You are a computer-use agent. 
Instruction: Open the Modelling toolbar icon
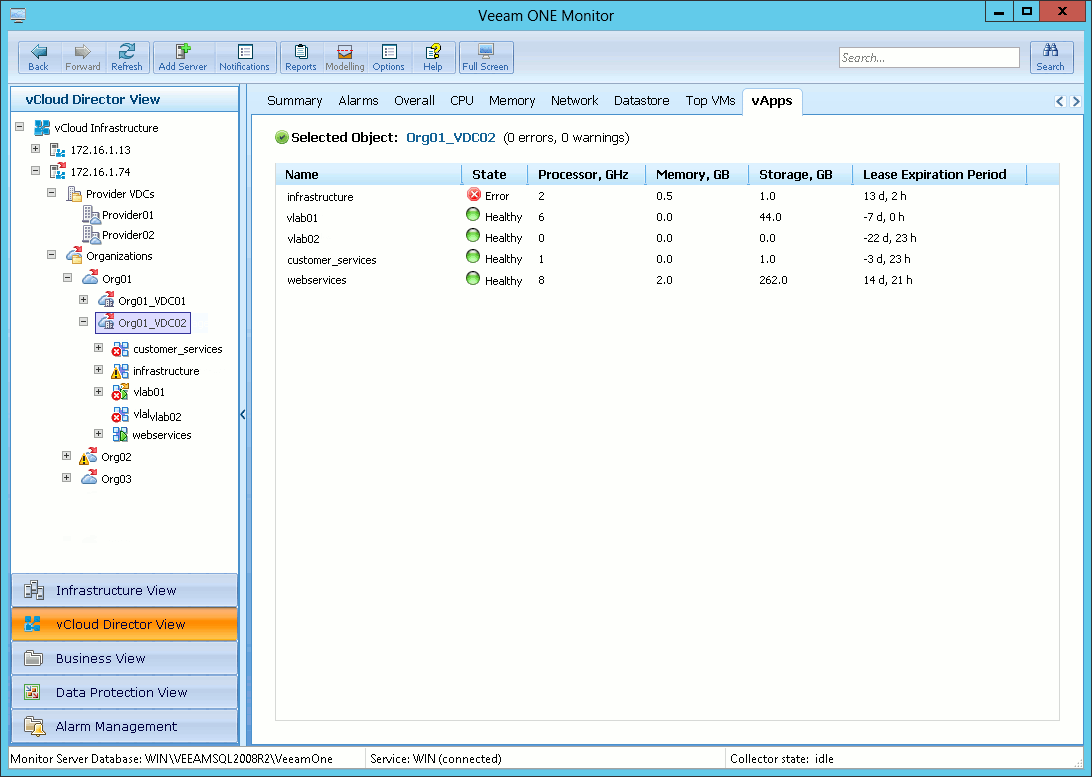[x=345, y=57]
